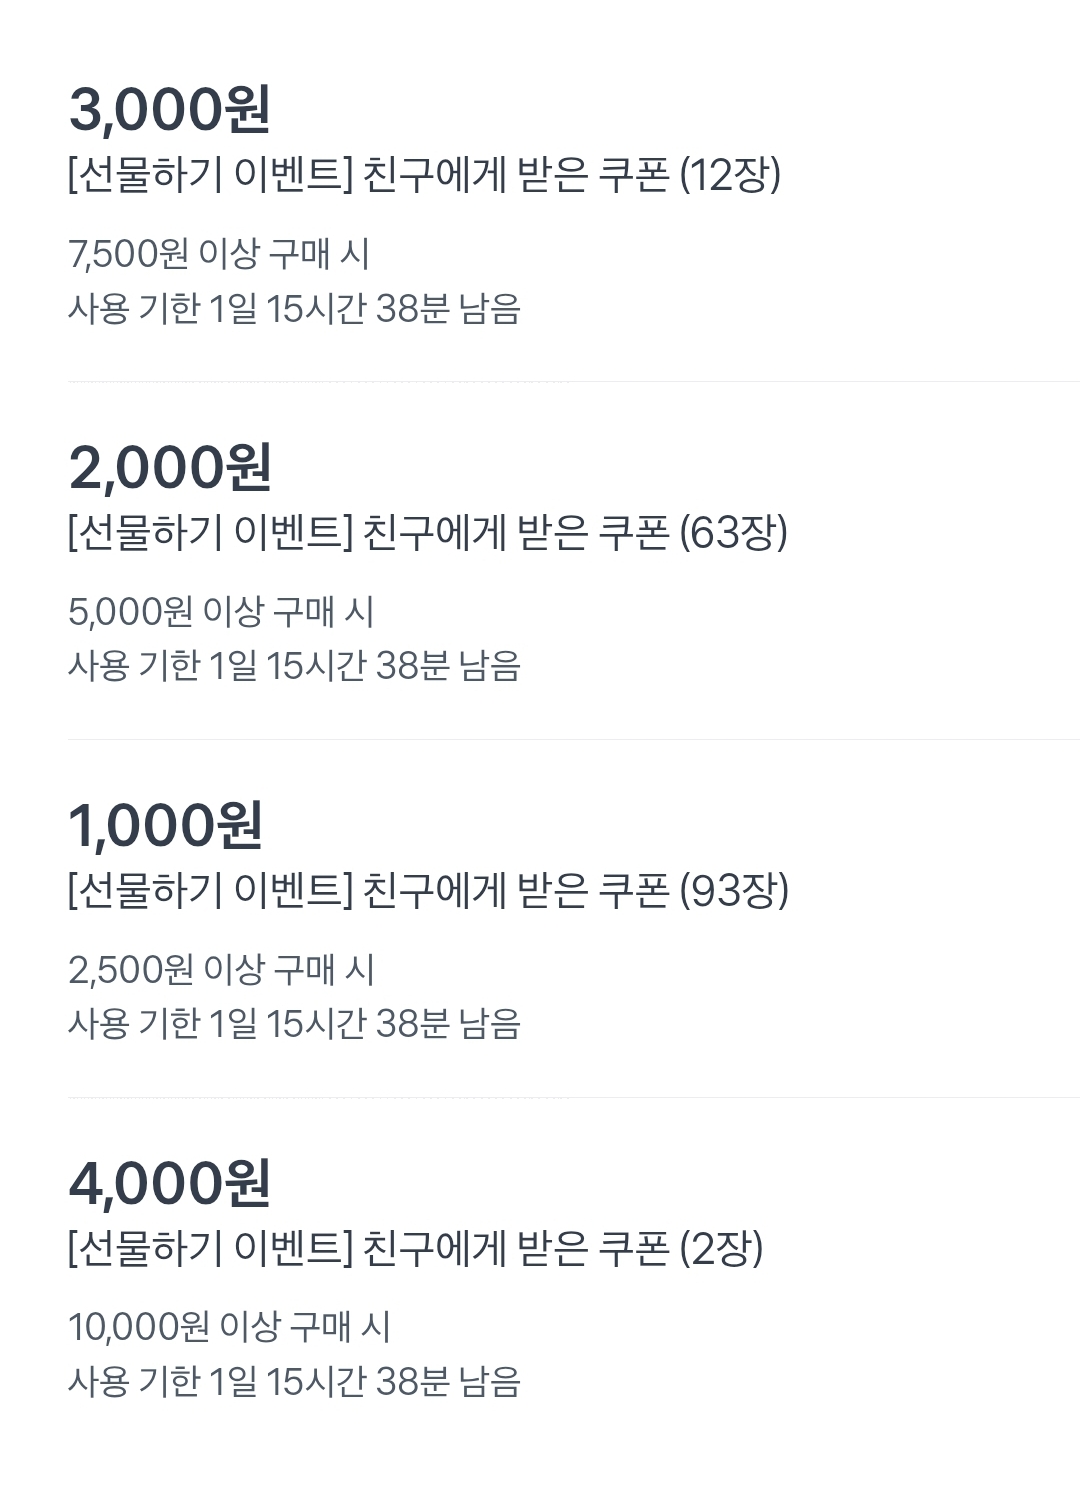Click the (63장) coupon count text

734,533
